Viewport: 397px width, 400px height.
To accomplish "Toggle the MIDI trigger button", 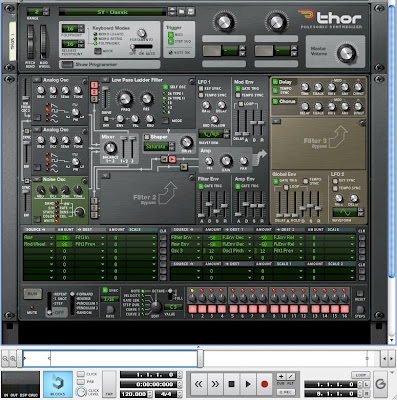I will click(x=171, y=34).
